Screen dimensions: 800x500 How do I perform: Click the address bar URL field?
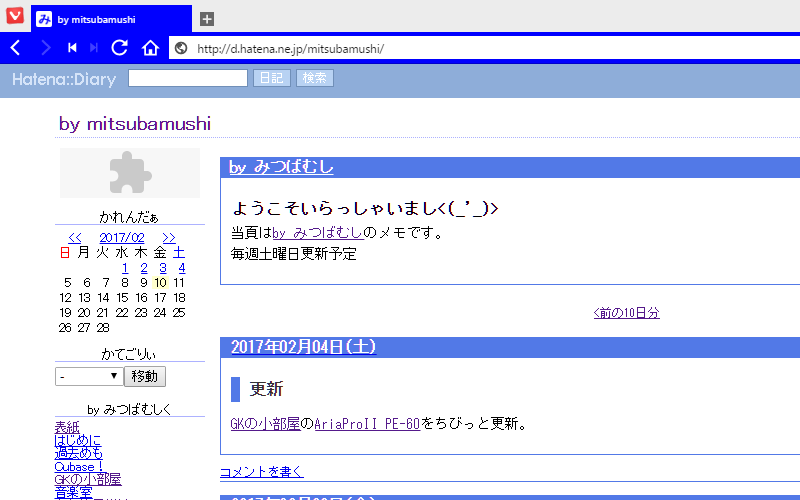pos(484,48)
